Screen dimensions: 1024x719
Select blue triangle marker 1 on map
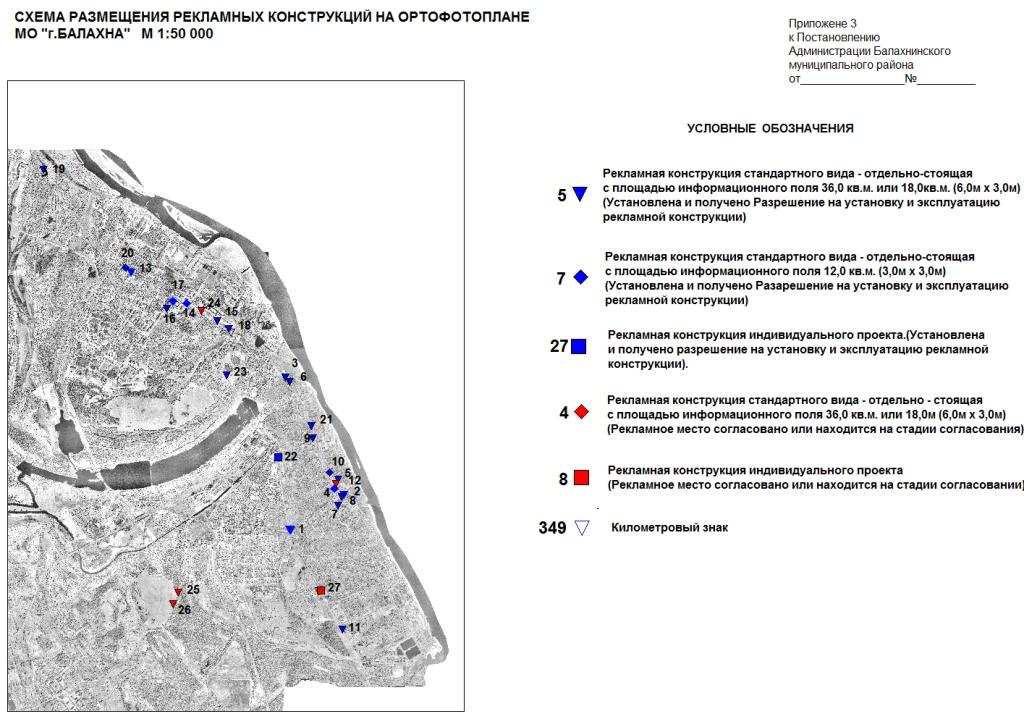point(290,529)
